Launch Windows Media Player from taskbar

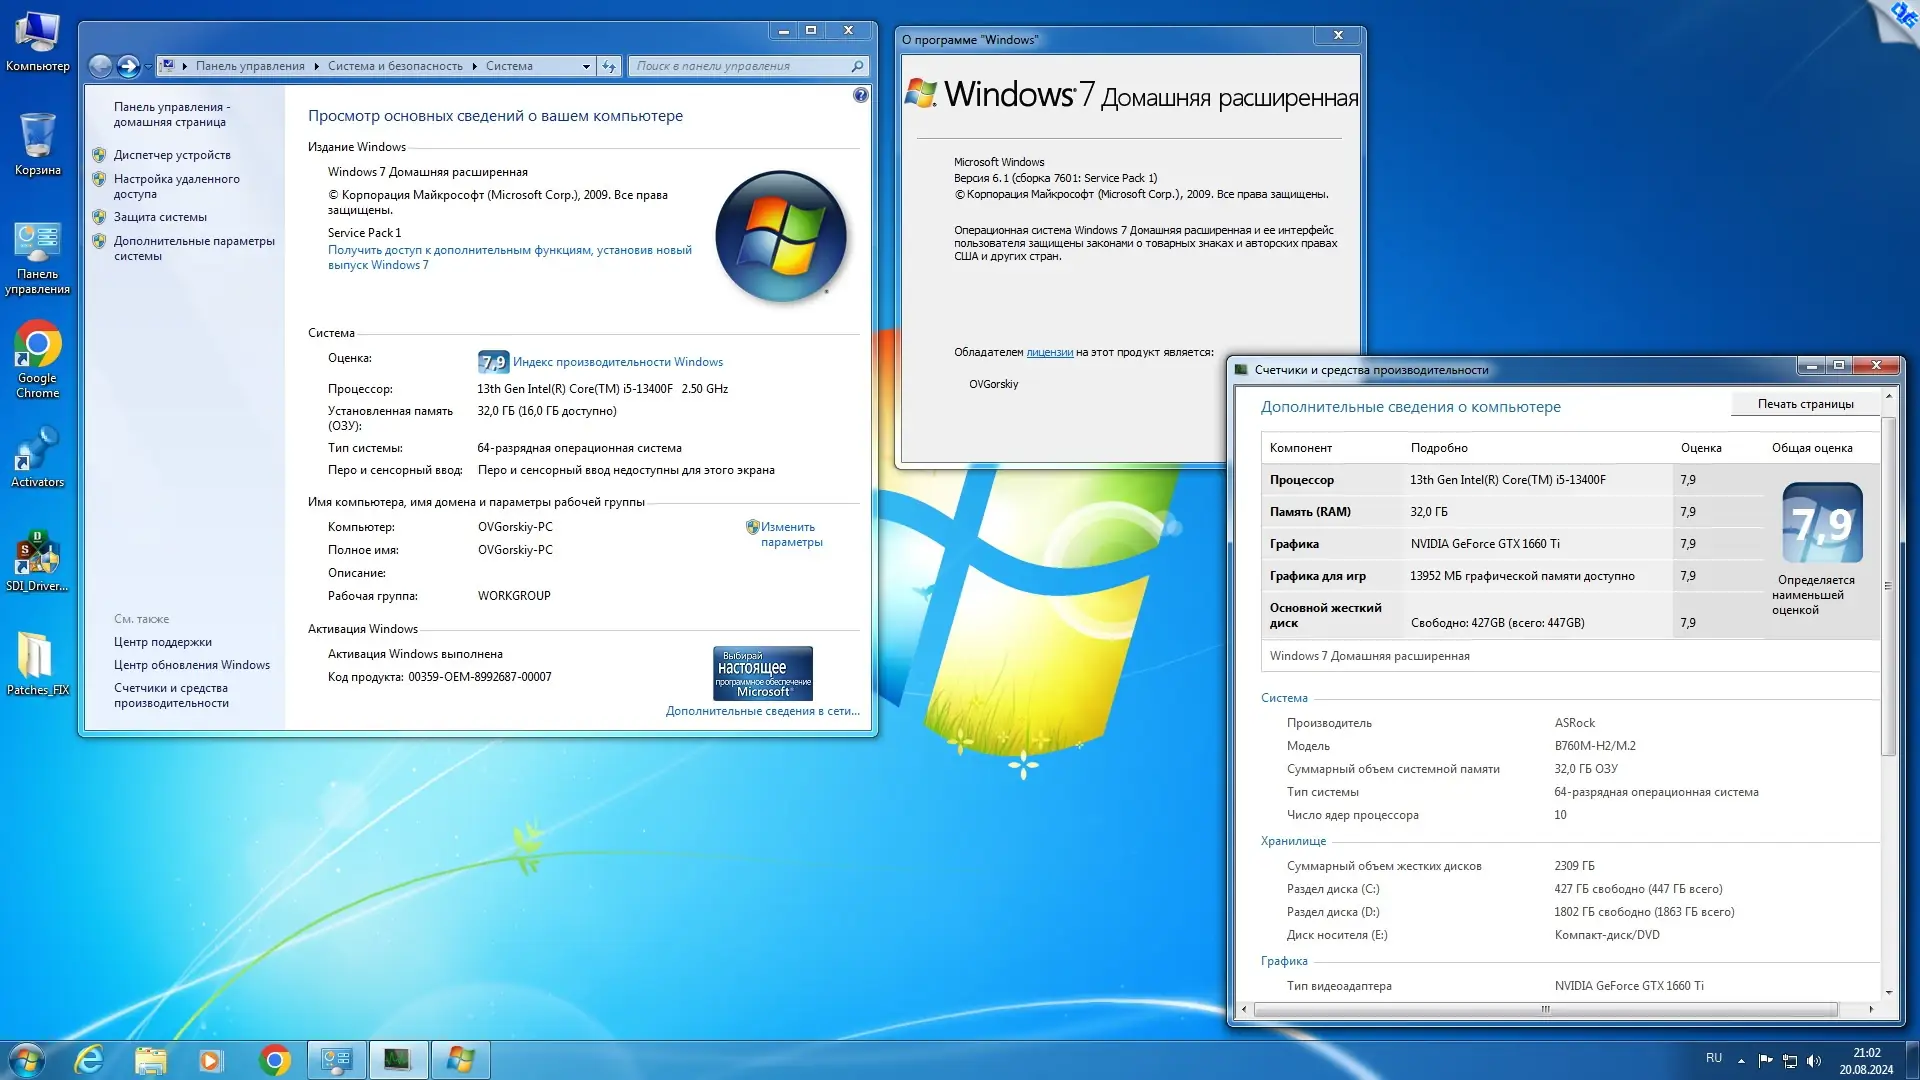210,1060
